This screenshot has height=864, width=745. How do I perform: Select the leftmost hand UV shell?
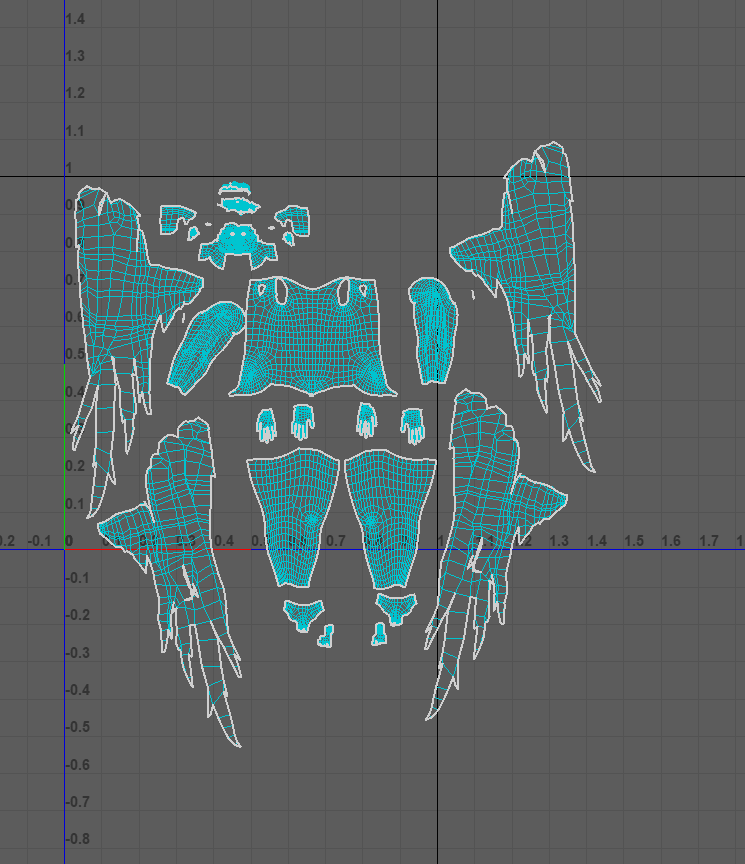pyautogui.click(x=266, y=424)
